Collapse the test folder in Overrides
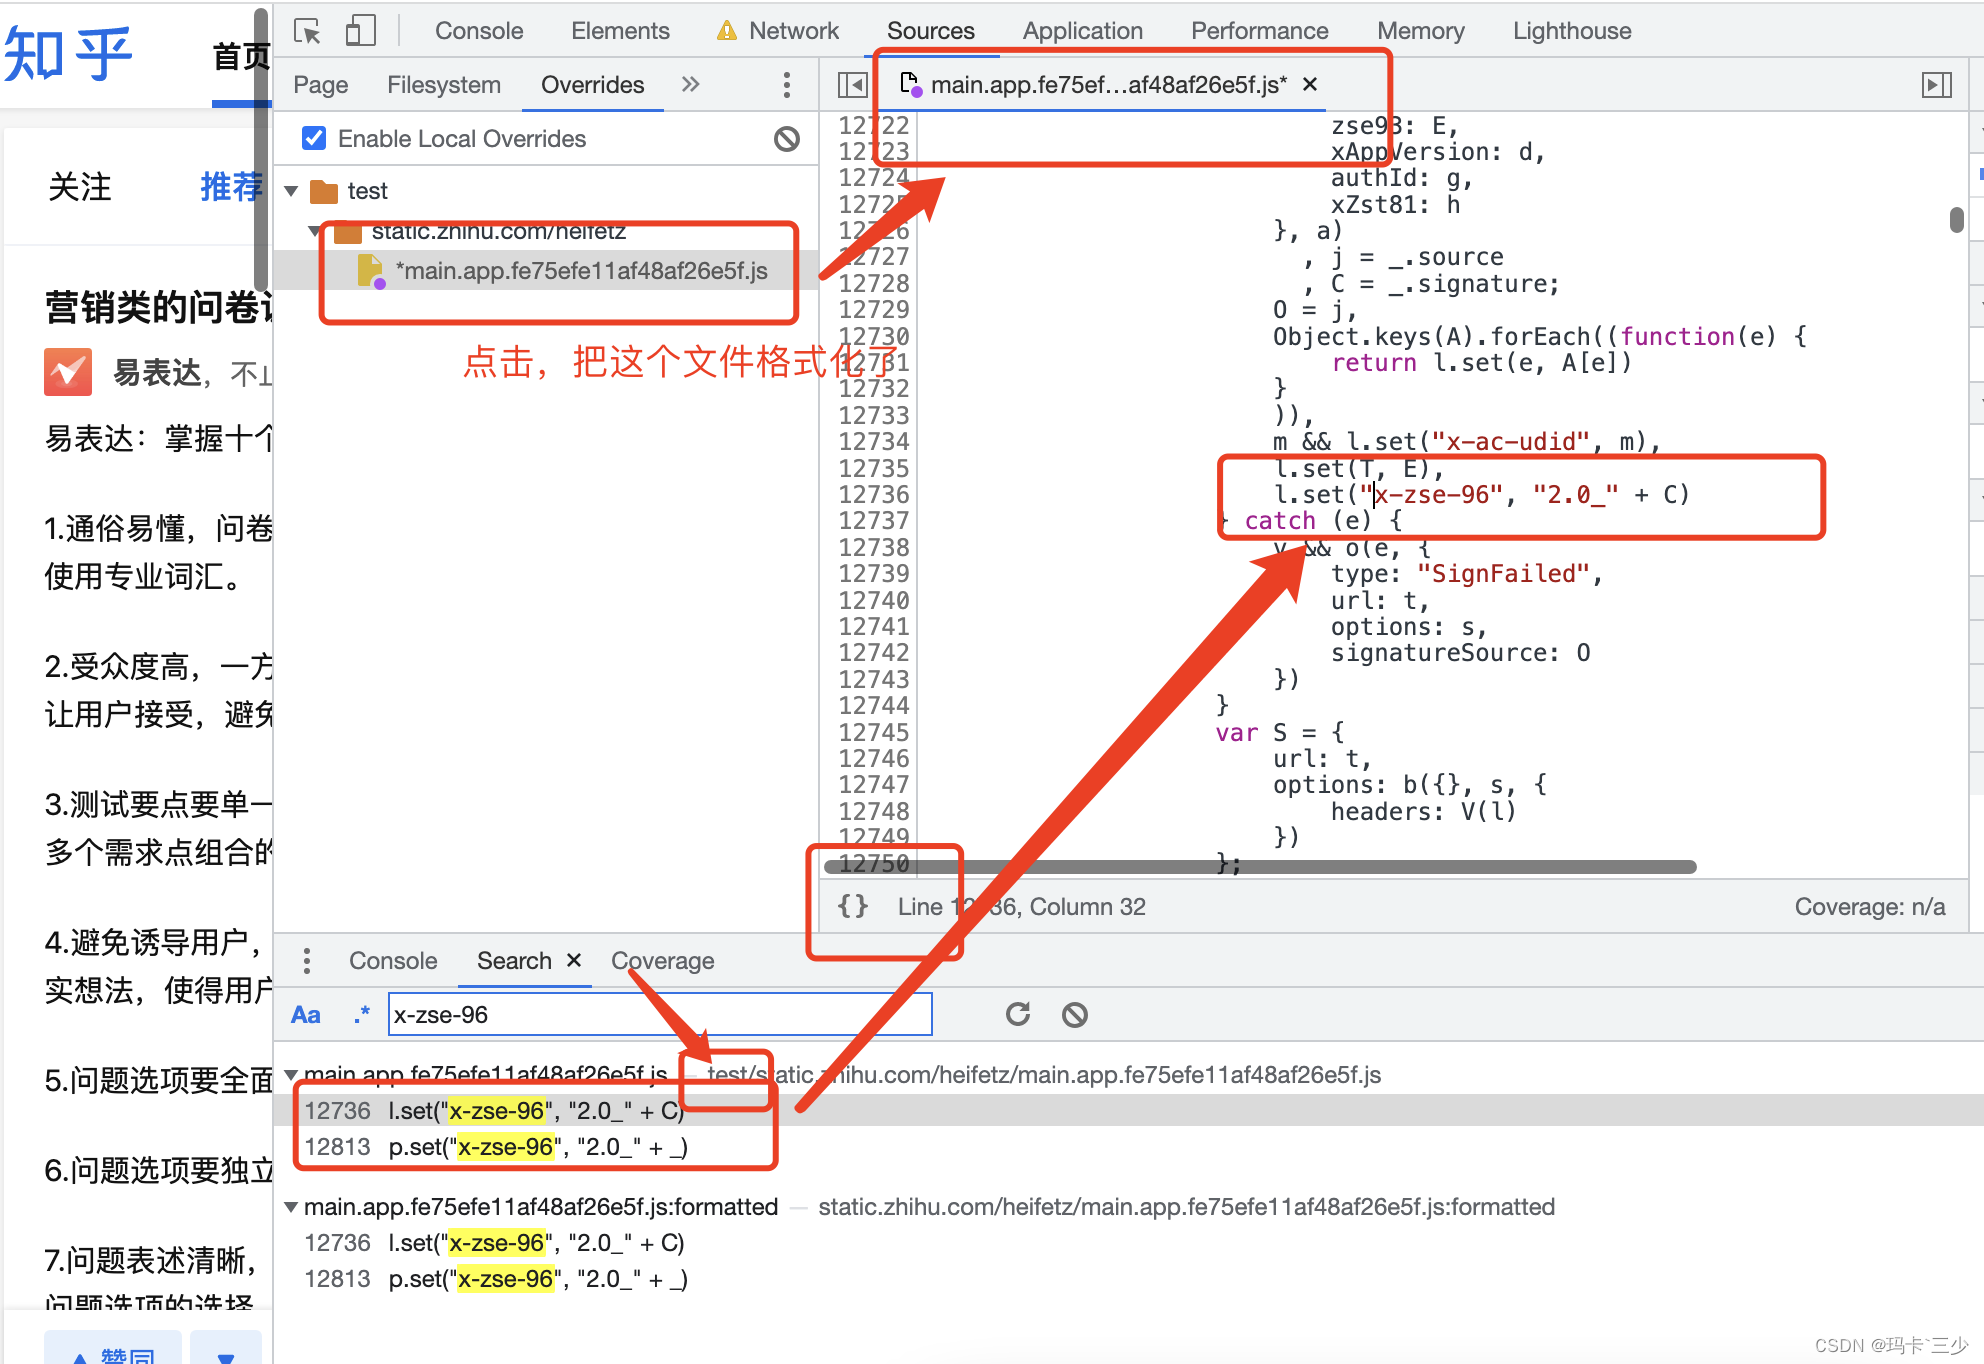1984x1364 pixels. [292, 191]
